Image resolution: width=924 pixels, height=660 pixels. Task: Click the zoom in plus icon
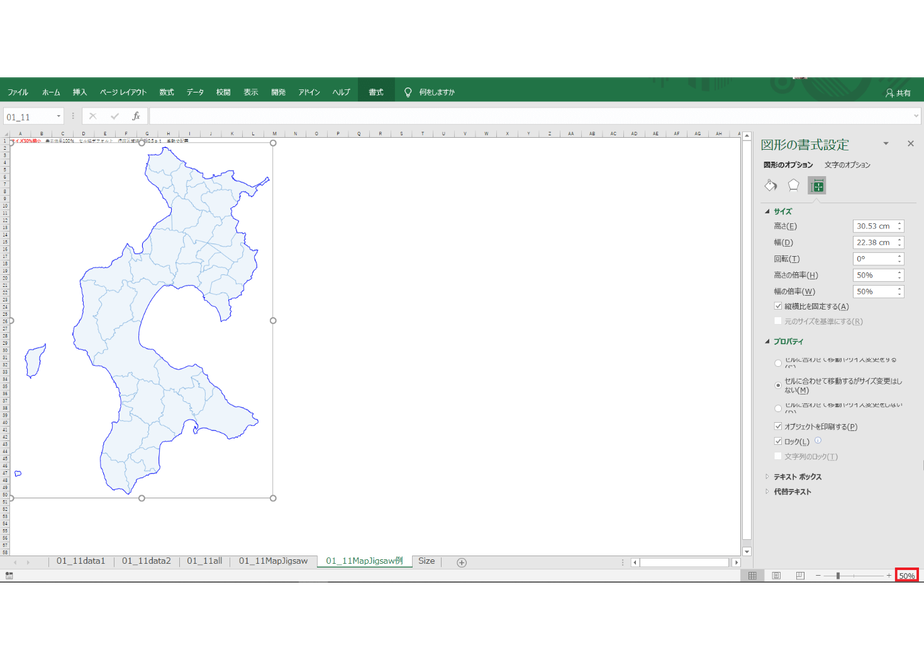coord(889,575)
